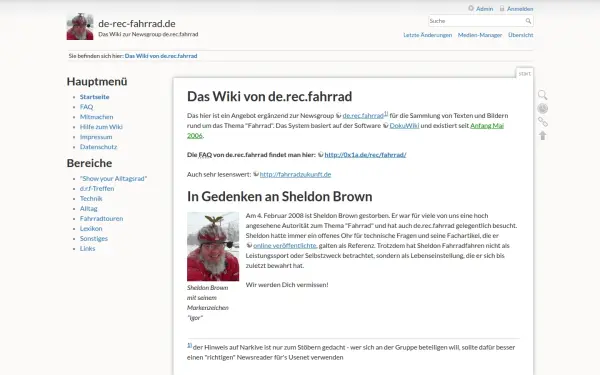Open Mitmachen in Hauptmenü
Image resolution: width=600 pixels, height=375 pixels.
click(x=96, y=117)
